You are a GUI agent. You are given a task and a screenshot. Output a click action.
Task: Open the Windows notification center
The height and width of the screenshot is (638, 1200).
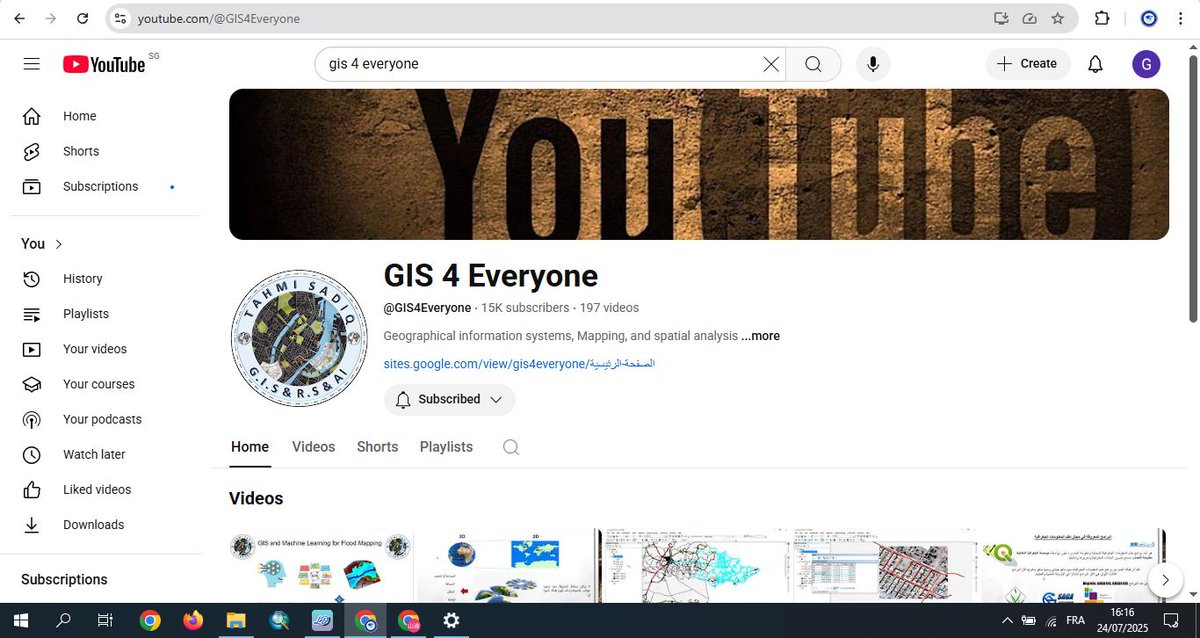pyautogui.click(x=1171, y=620)
